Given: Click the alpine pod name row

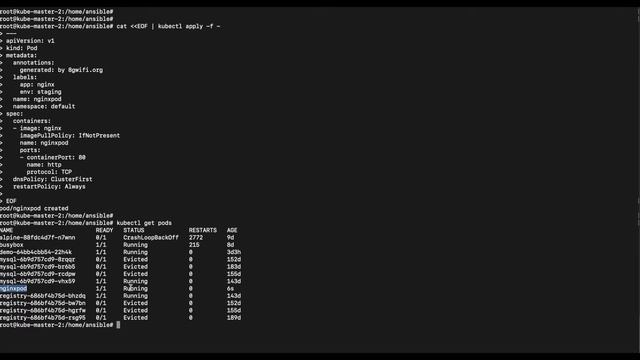Looking at the screenshot, I should click(x=38, y=238).
